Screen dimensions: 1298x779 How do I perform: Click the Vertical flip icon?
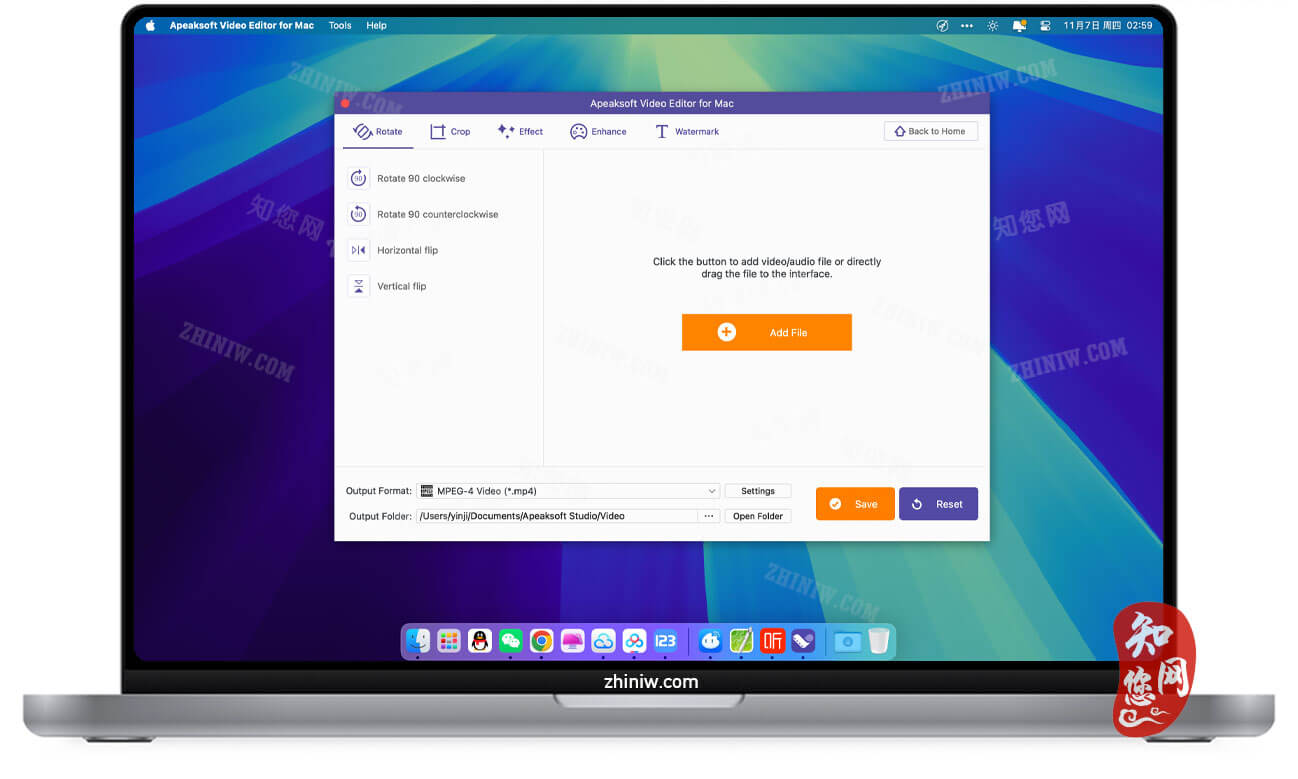point(358,286)
